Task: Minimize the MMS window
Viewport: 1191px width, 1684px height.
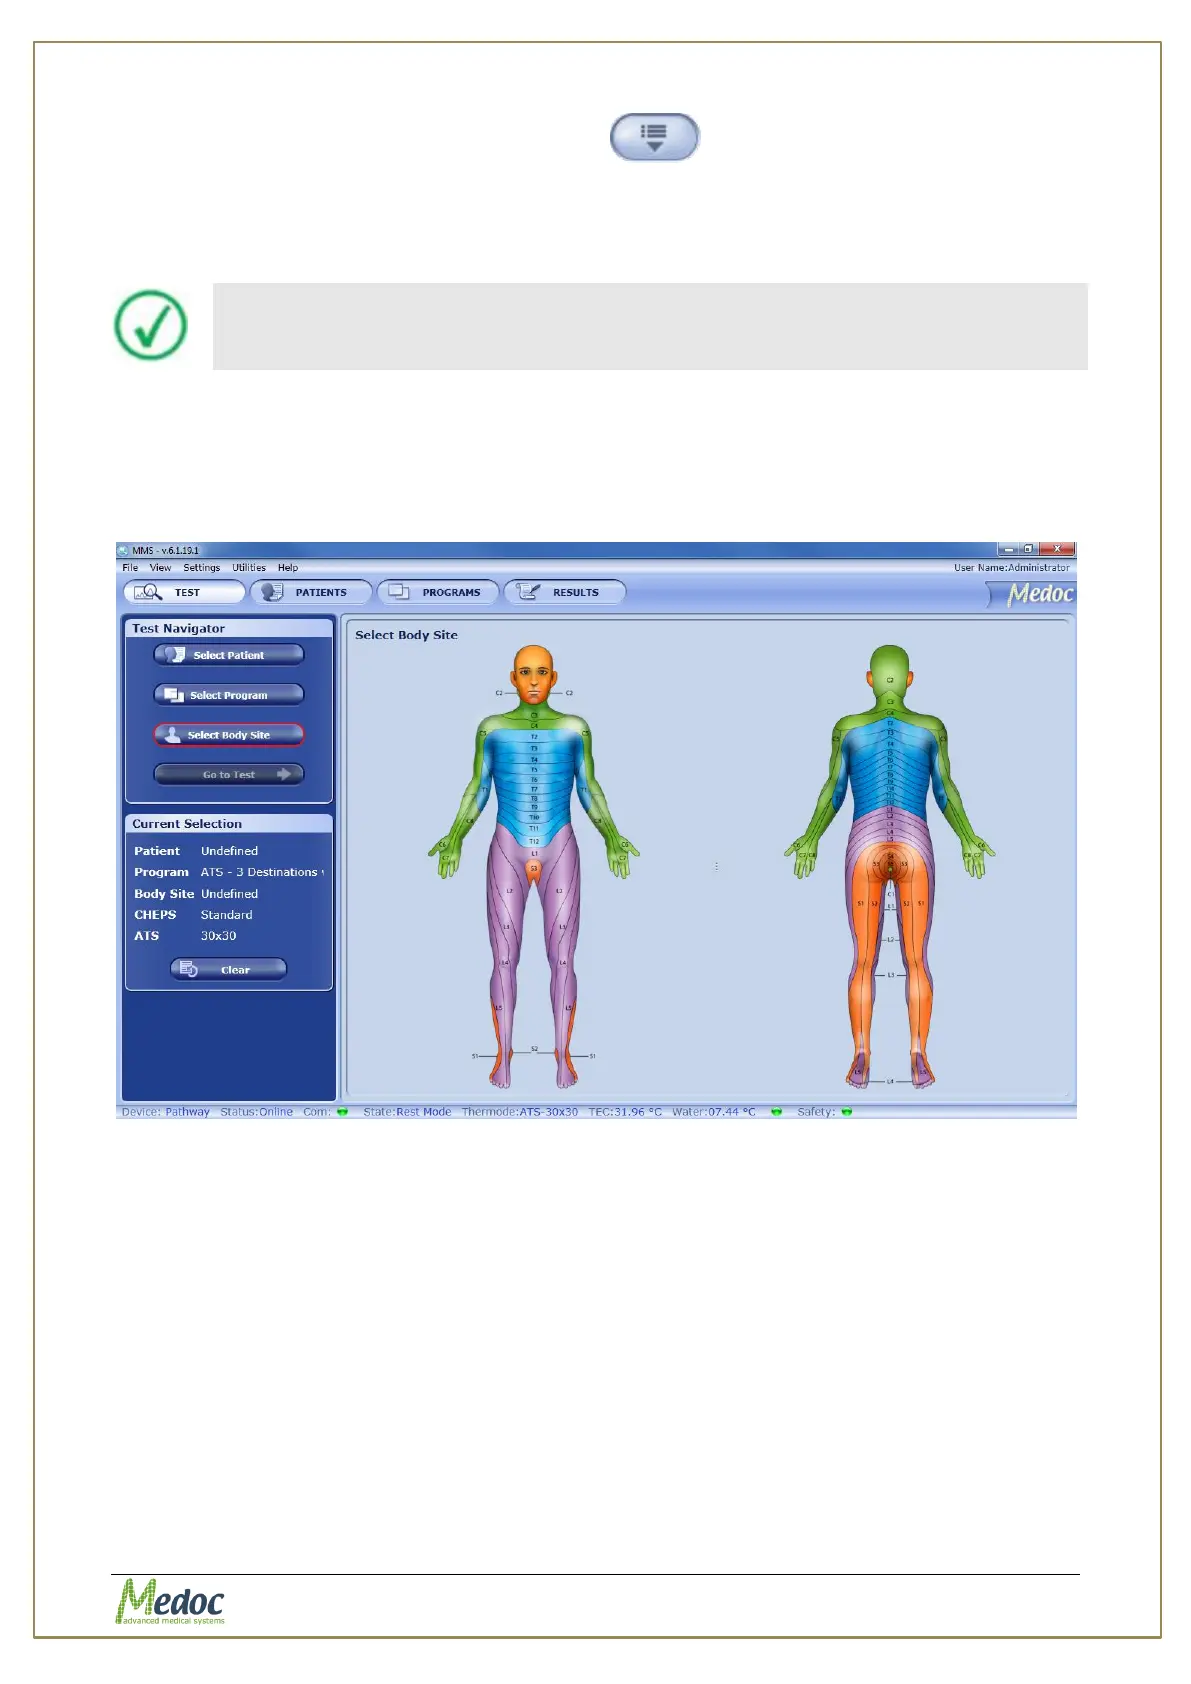Action: pos(1009,549)
